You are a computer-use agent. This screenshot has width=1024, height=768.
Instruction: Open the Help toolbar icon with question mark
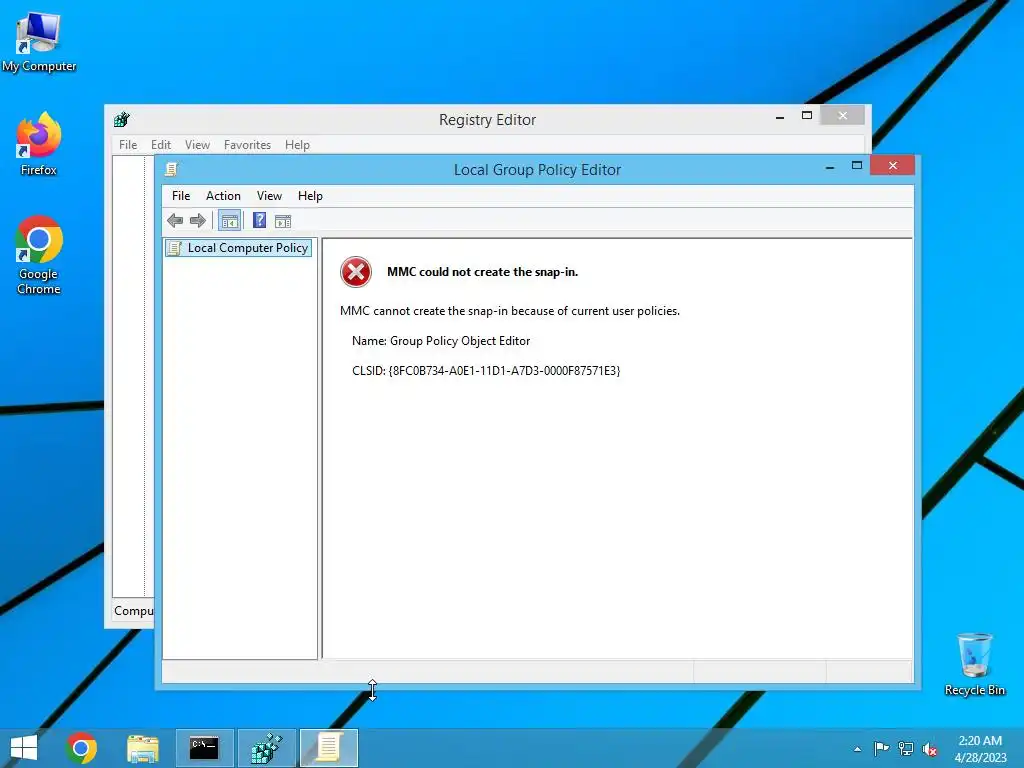(x=259, y=221)
